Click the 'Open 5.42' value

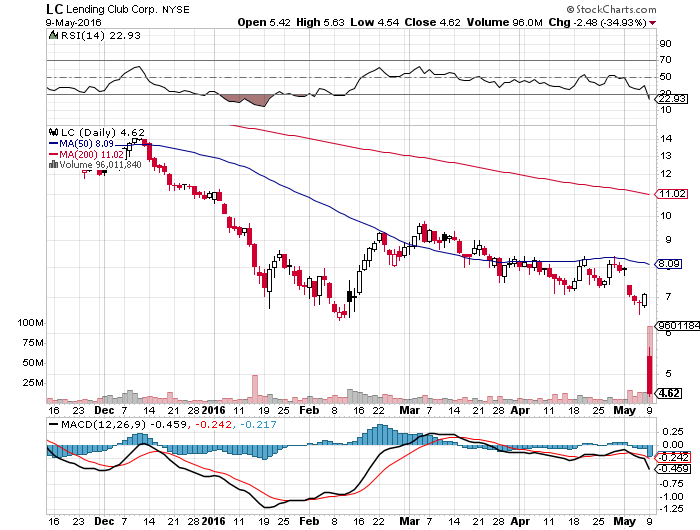click(264, 22)
